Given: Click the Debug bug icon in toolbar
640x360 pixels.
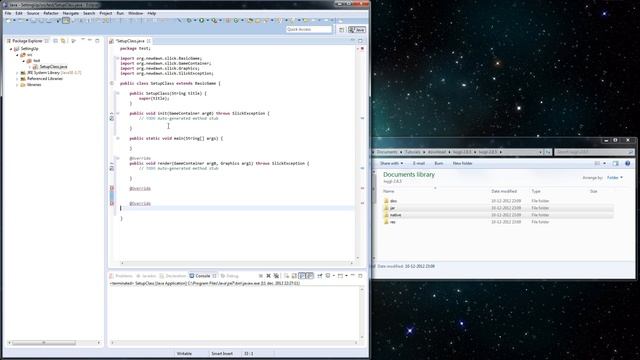Looking at the screenshot, I should coord(189,20).
